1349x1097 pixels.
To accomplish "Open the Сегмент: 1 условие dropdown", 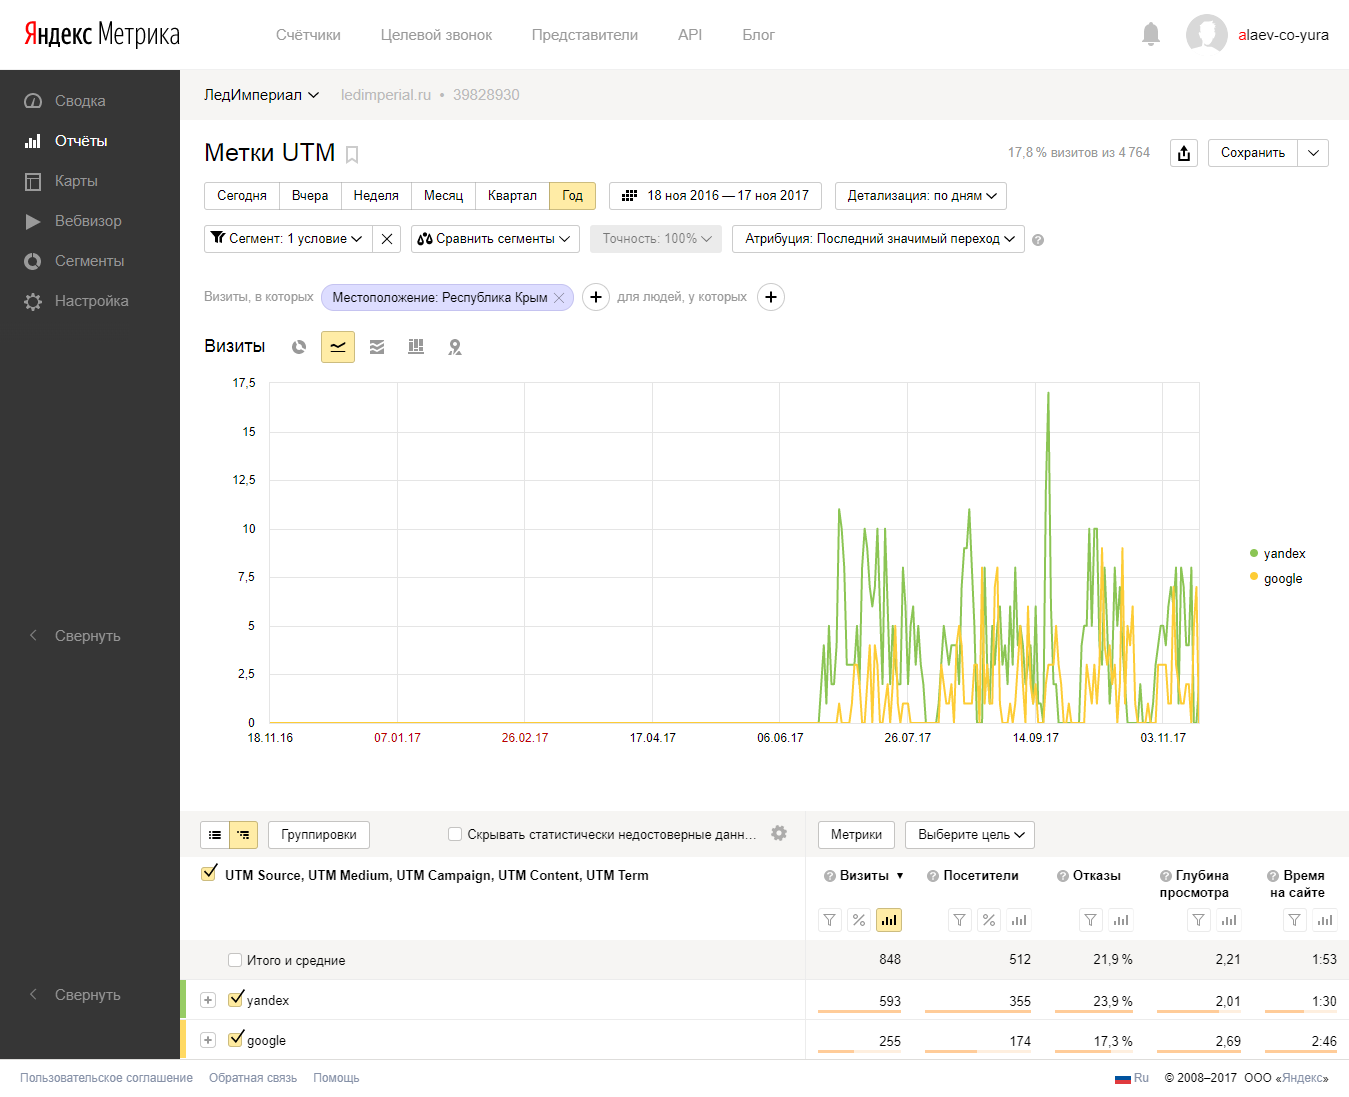I will click(x=288, y=239).
